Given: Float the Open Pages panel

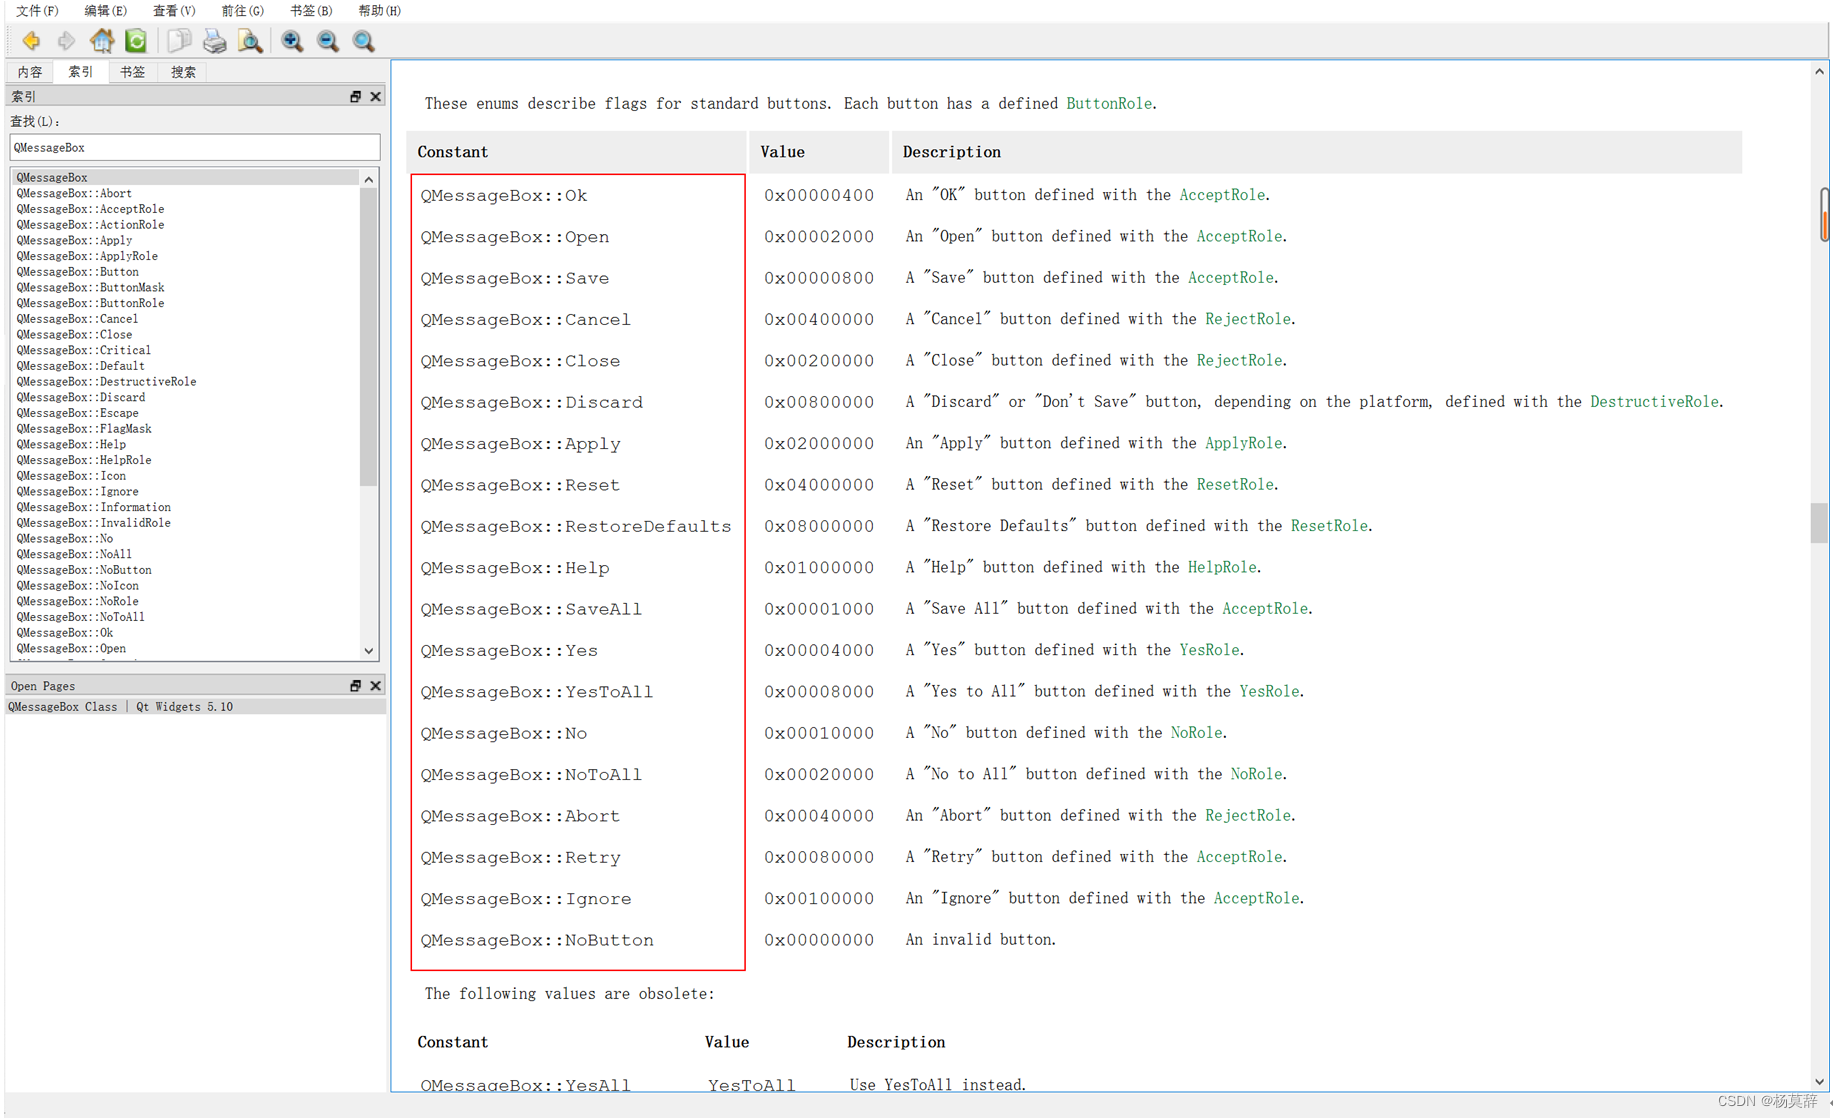Looking at the screenshot, I should (355, 685).
